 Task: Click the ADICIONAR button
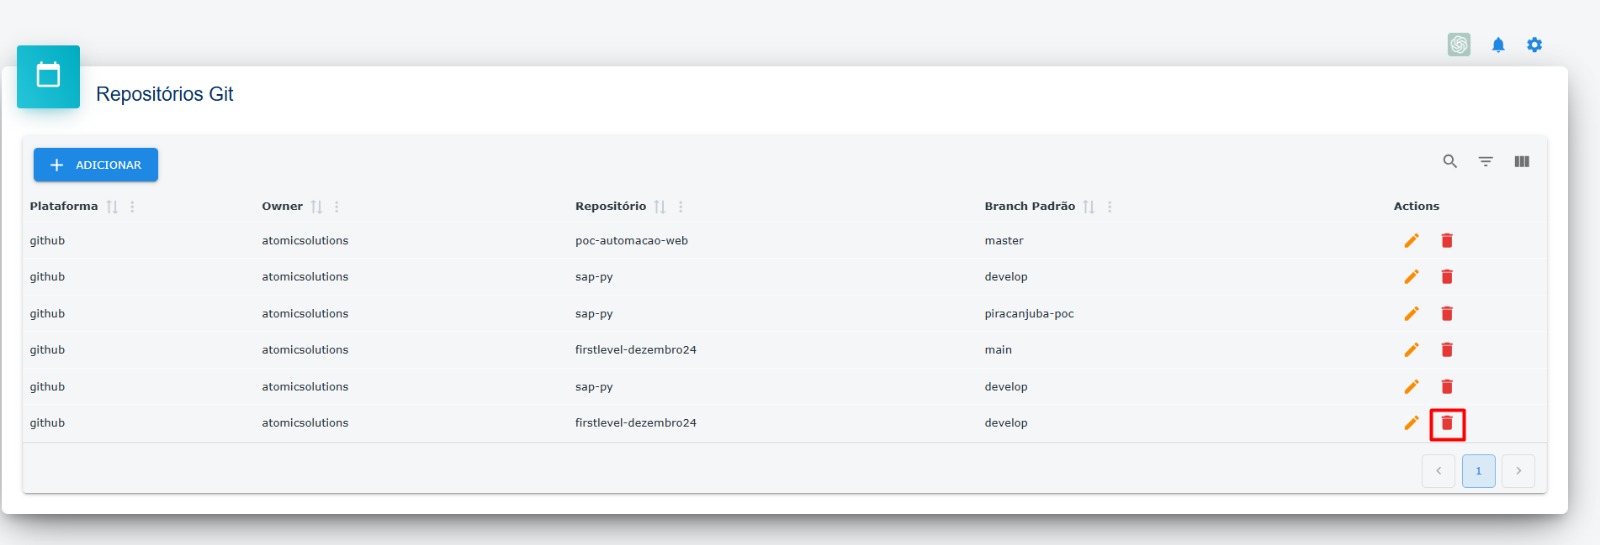96,165
